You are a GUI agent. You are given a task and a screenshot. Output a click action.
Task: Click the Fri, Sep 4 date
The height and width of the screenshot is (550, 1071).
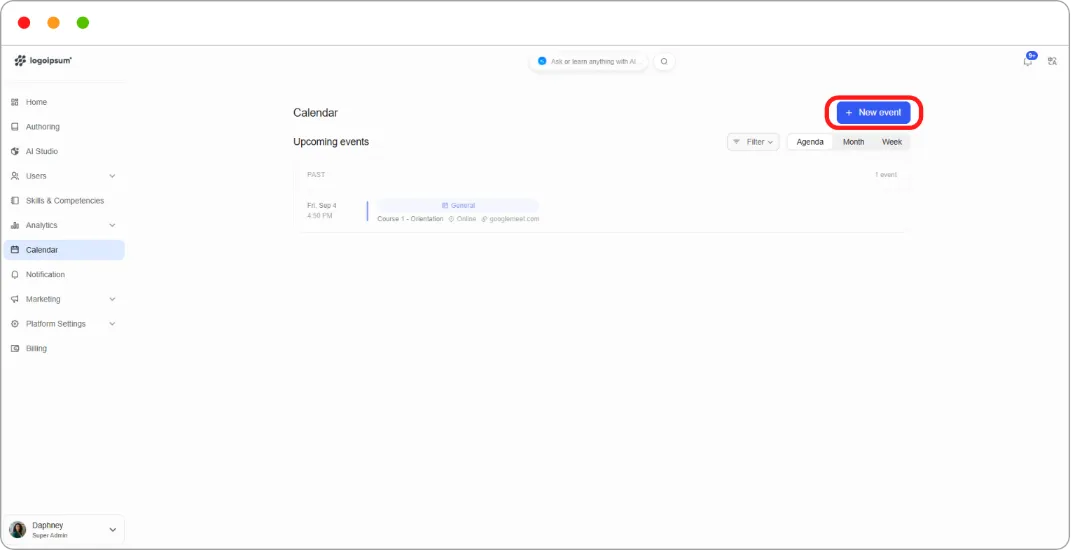pos(322,205)
